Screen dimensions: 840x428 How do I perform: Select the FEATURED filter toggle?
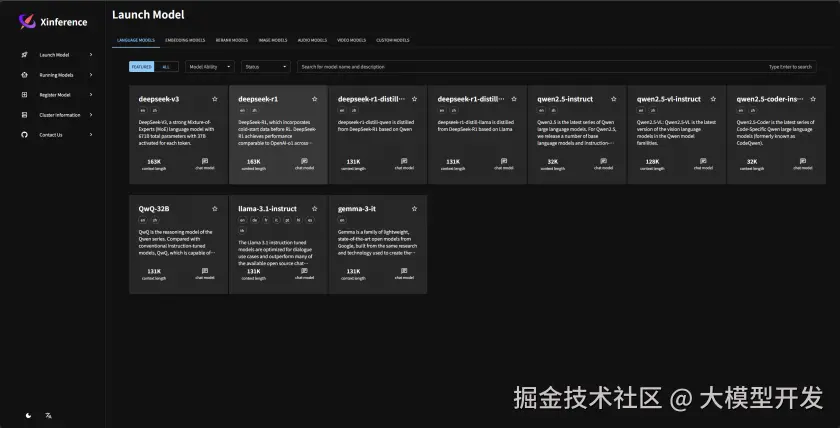click(x=141, y=67)
